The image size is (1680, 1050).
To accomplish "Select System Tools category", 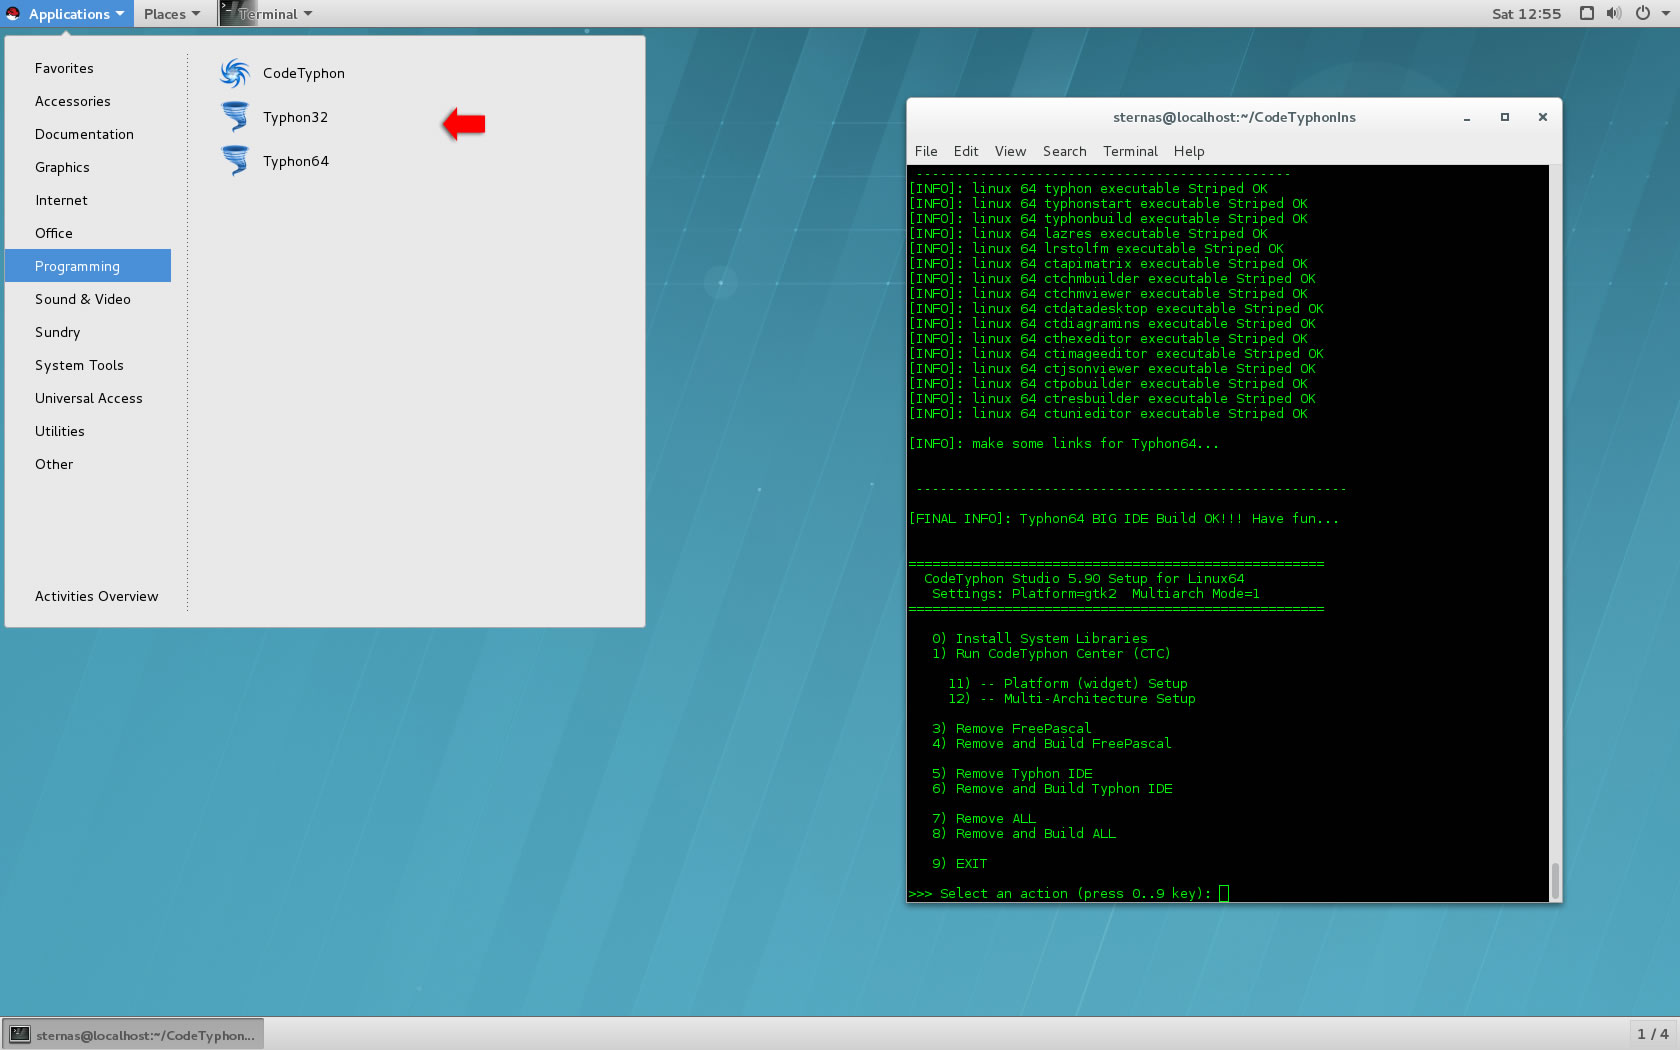I will (88, 365).
